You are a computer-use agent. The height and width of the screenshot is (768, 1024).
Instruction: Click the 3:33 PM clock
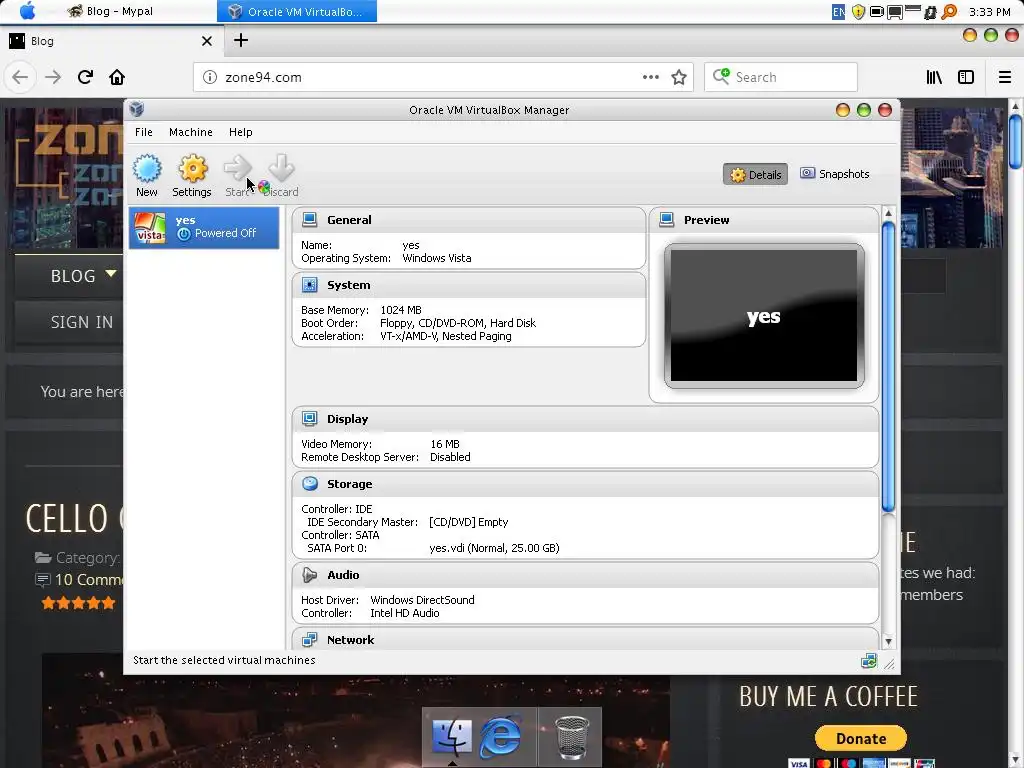[x=990, y=12]
